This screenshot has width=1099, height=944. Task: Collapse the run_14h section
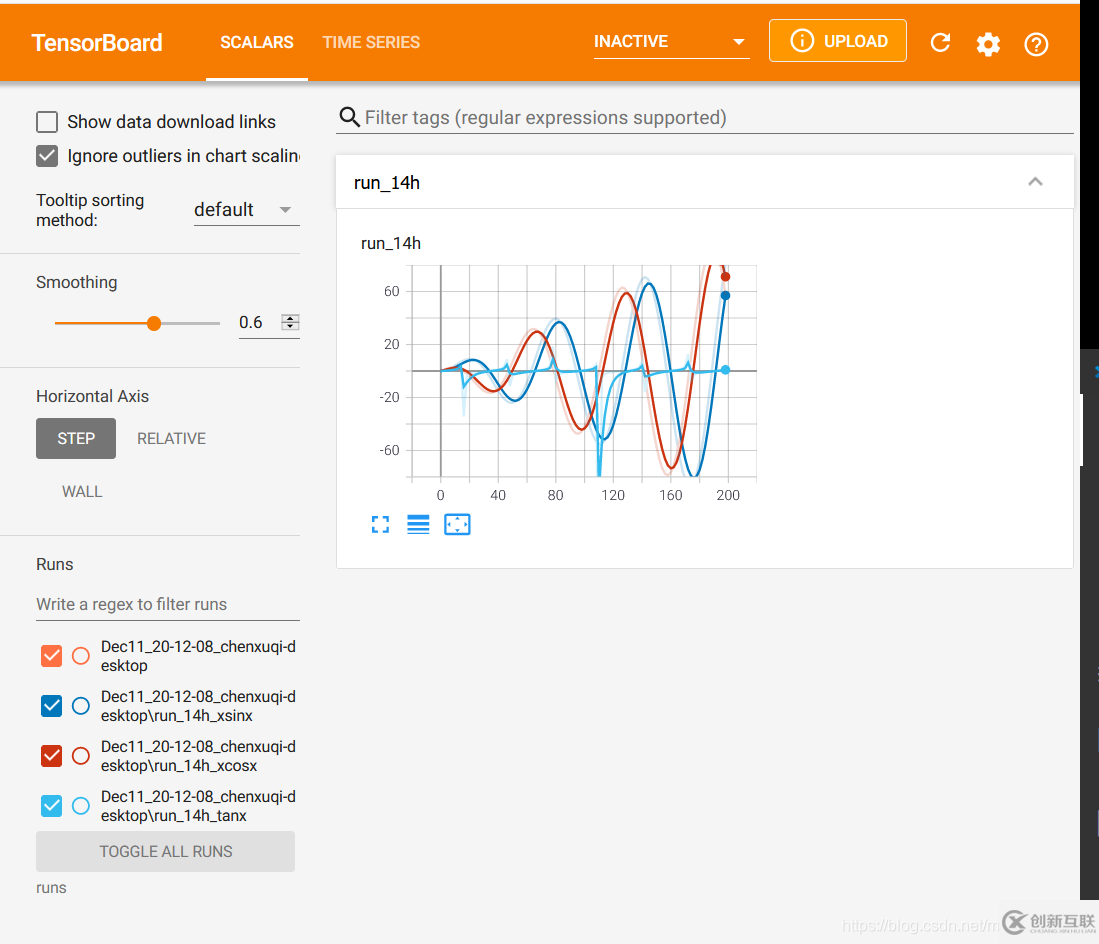[1035, 182]
